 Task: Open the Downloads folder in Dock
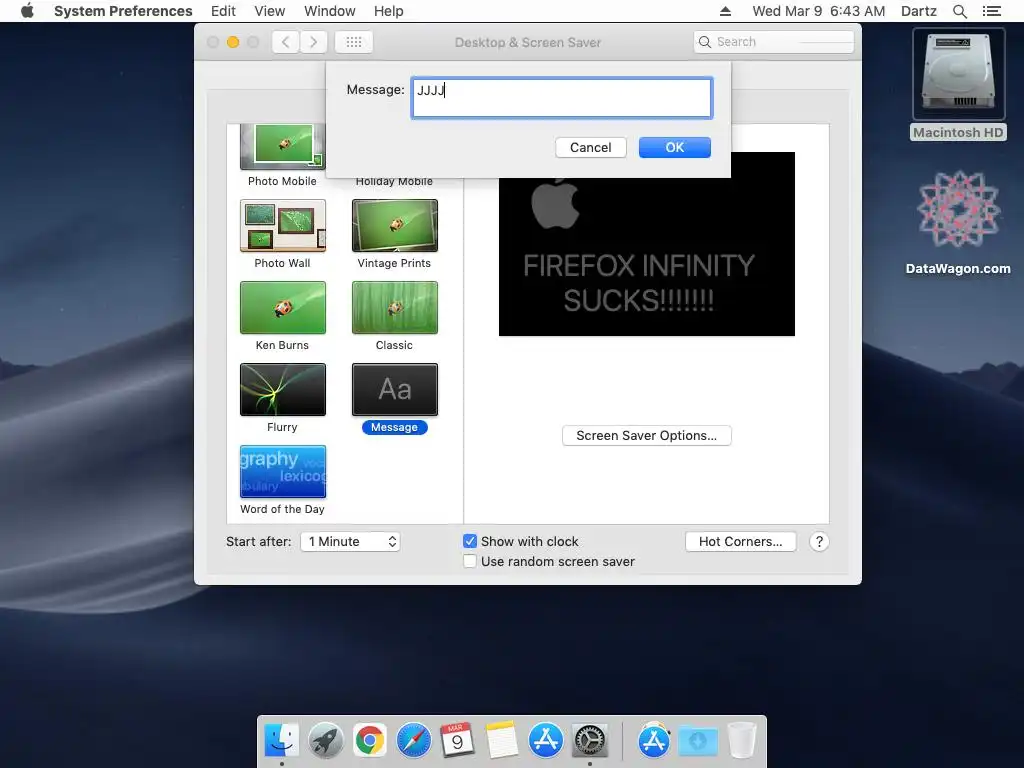click(697, 741)
